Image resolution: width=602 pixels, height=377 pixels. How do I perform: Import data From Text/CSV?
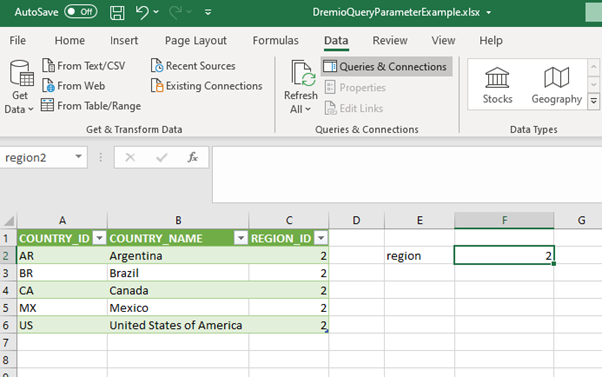[x=83, y=66]
